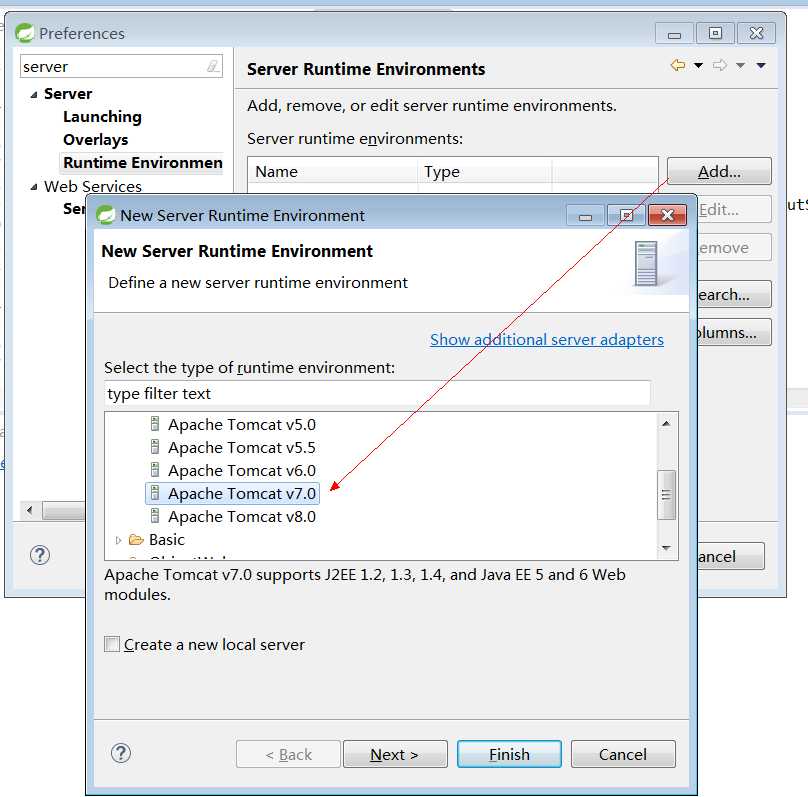Image resolution: width=808 pixels, height=797 pixels.
Task: Select Runtime Environments preferences page
Action: click(142, 163)
